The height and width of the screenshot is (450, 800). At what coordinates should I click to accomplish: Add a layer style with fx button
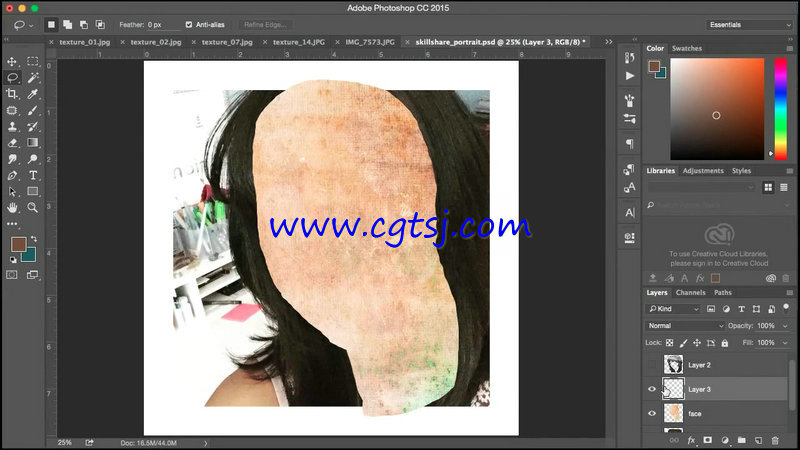[x=691, y=440]
